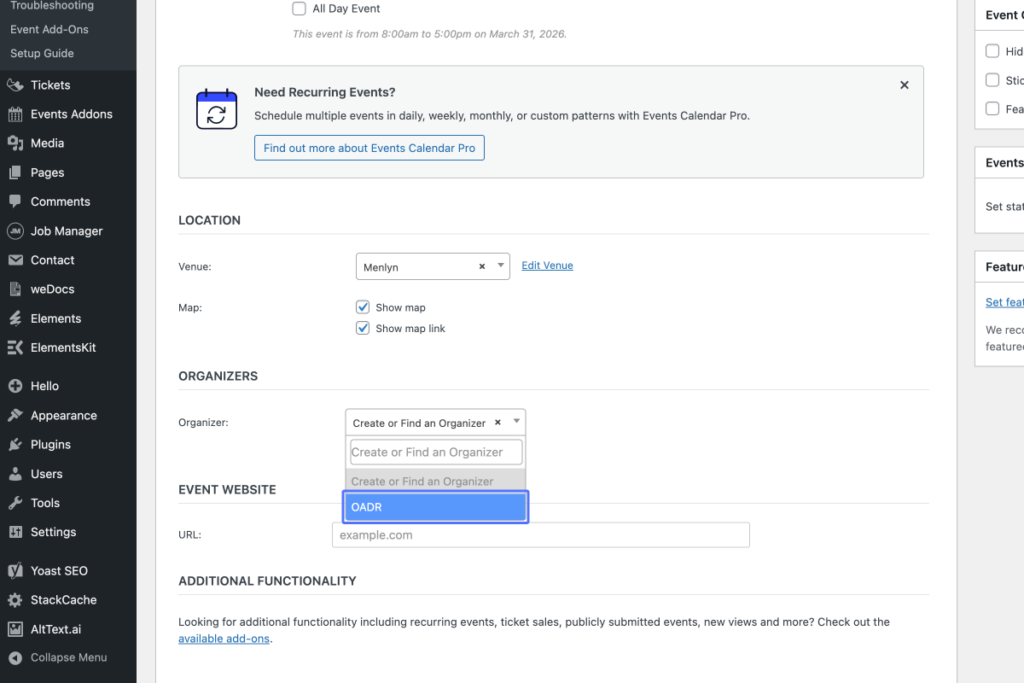Click the Job Manager icon
Viewport: 1024px width, 683px height.
pos(15,230)
